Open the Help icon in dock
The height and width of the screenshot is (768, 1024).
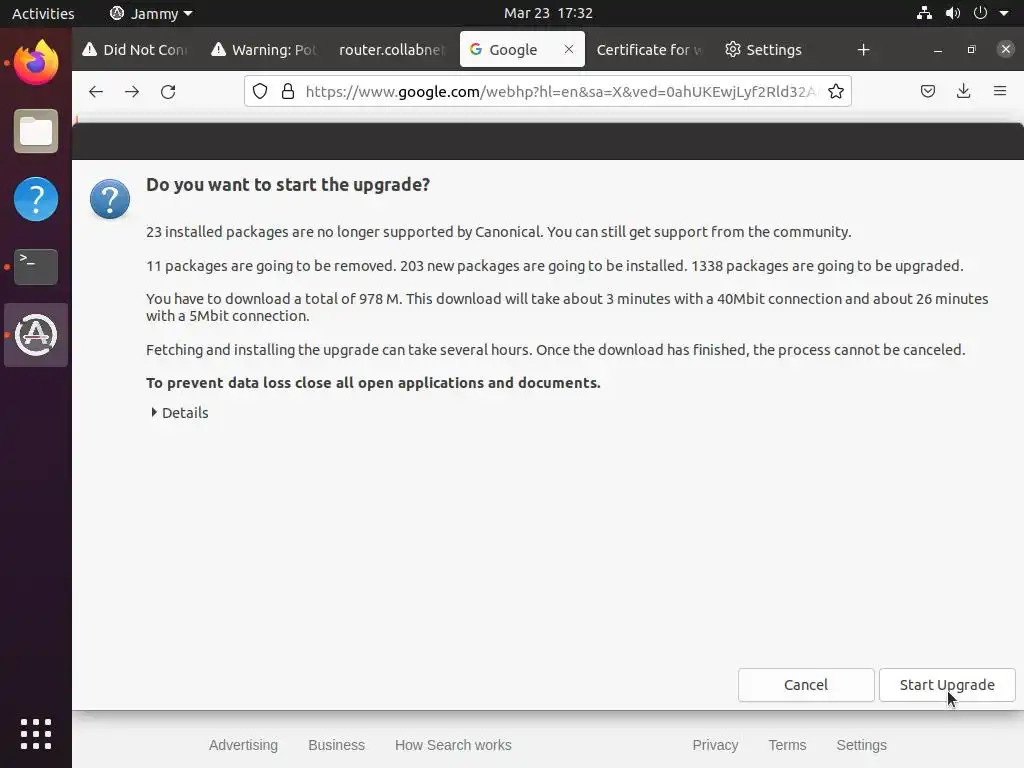pyautogui.click(x=36, y=199)
